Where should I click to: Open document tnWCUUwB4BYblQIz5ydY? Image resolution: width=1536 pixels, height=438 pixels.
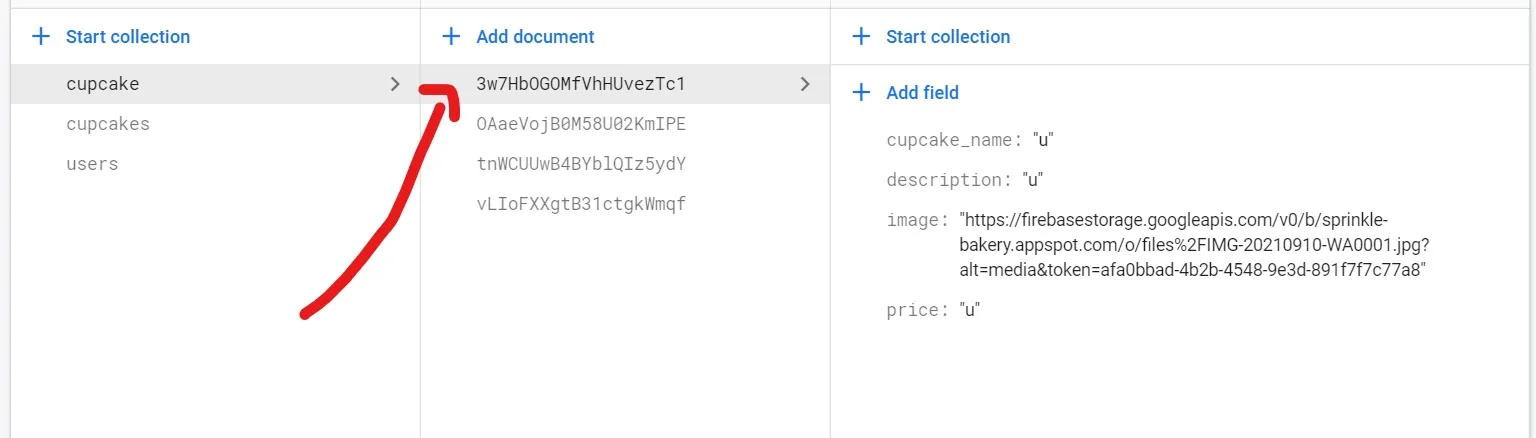click(581, 164)
